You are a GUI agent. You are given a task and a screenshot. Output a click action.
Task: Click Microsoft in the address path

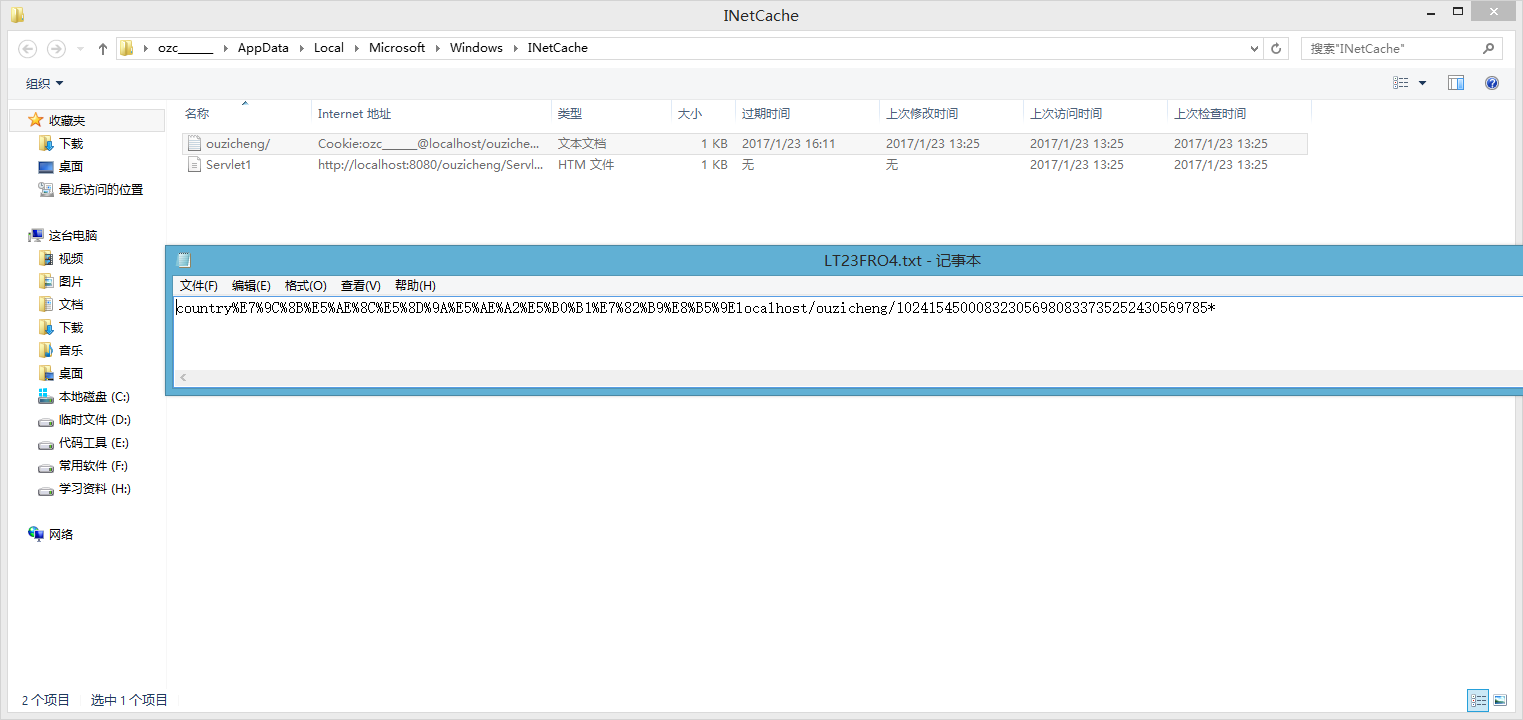click(x=397, y=48)
